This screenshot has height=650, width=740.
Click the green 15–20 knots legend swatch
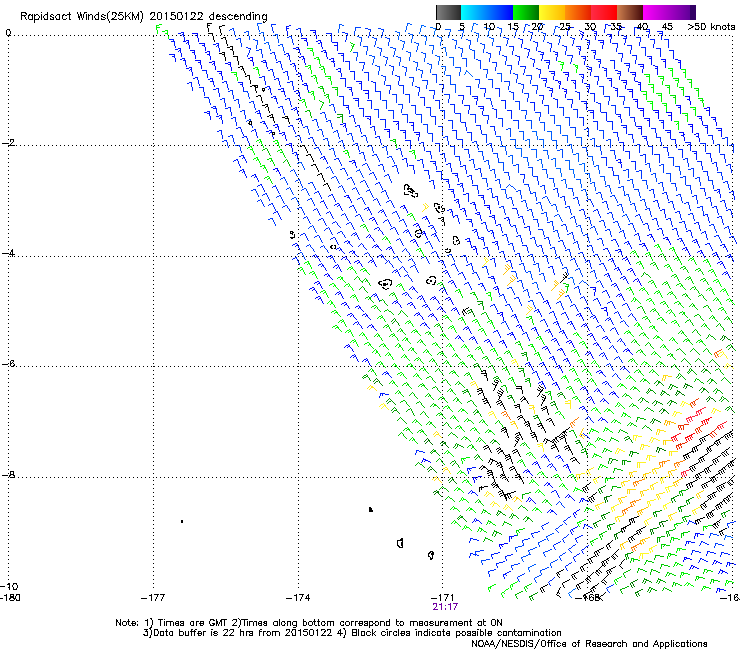point(526,12)
